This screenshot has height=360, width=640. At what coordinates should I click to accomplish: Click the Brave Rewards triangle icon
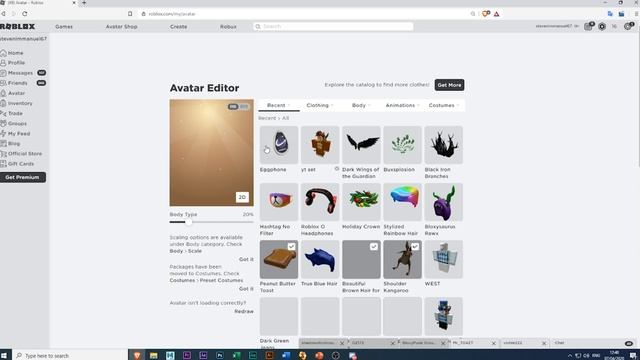[497, 14]
